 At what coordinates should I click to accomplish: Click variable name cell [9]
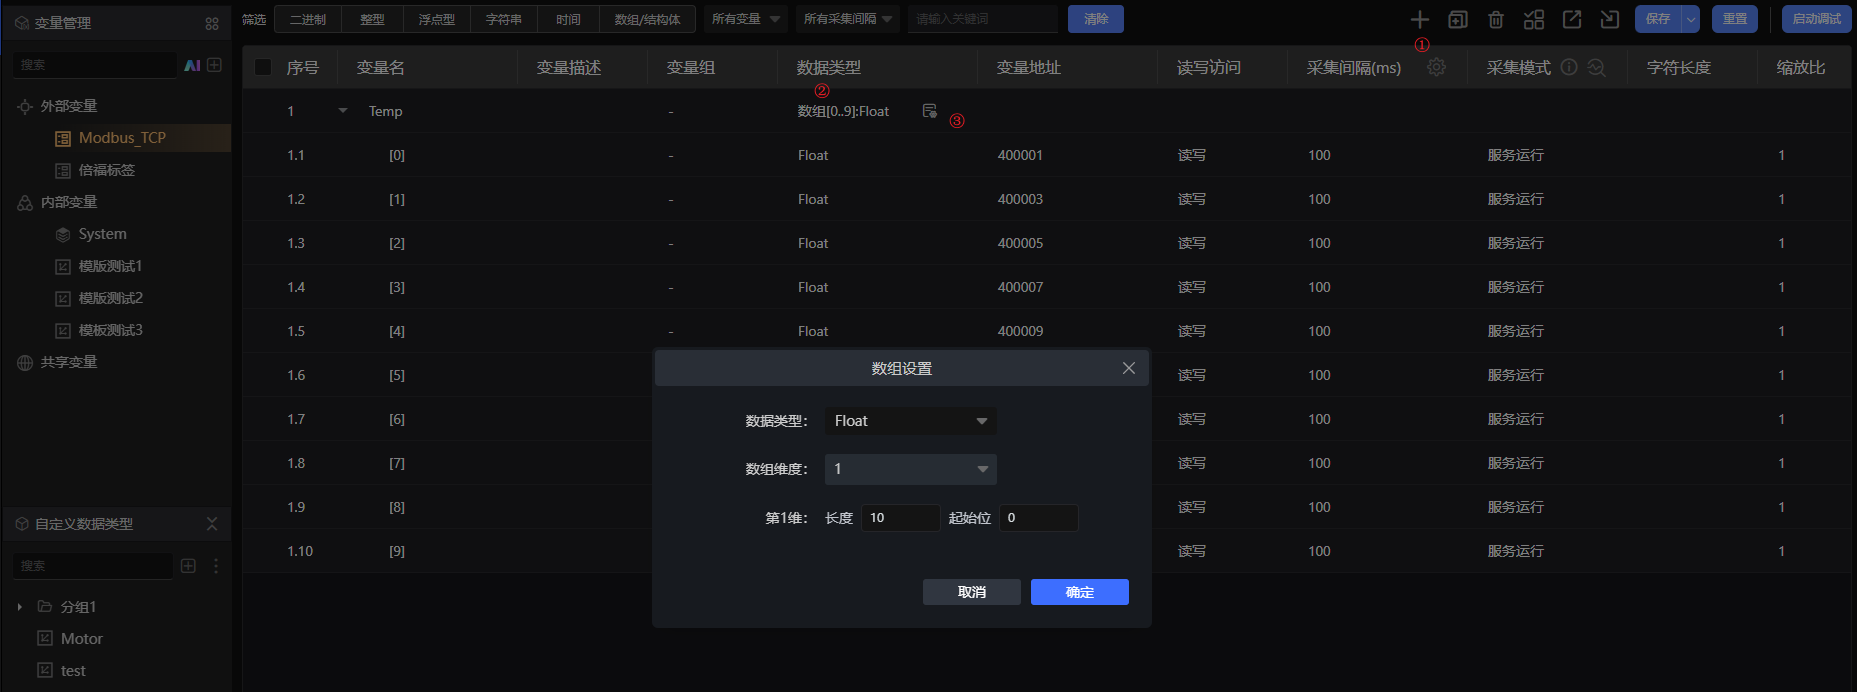click(397, 551)
